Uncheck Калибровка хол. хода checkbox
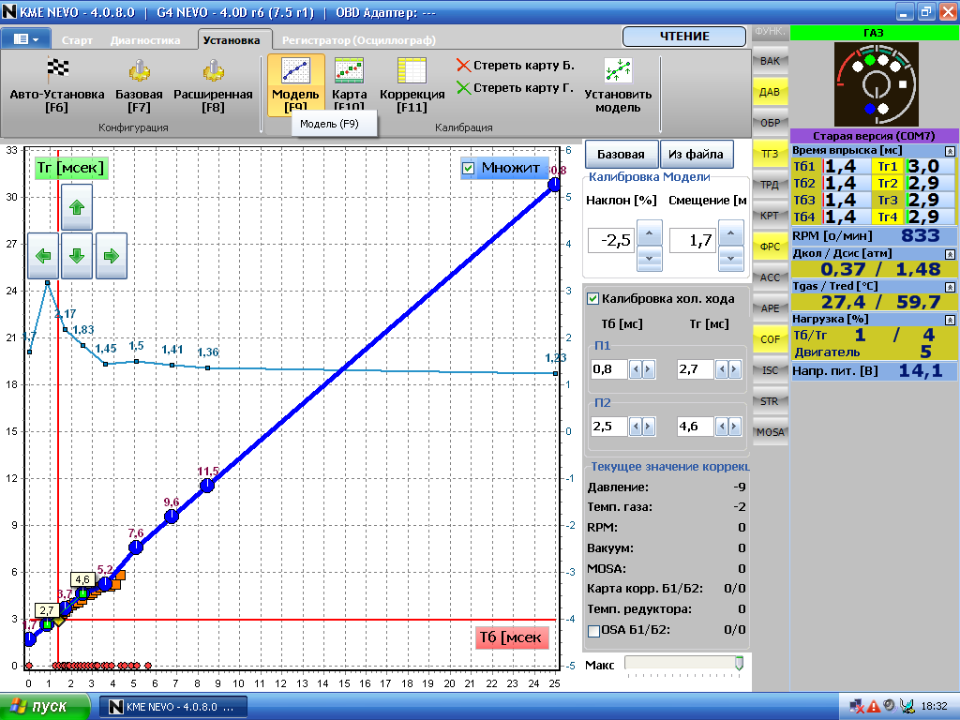This screenshot has width=960, height=720. [593, 298]
